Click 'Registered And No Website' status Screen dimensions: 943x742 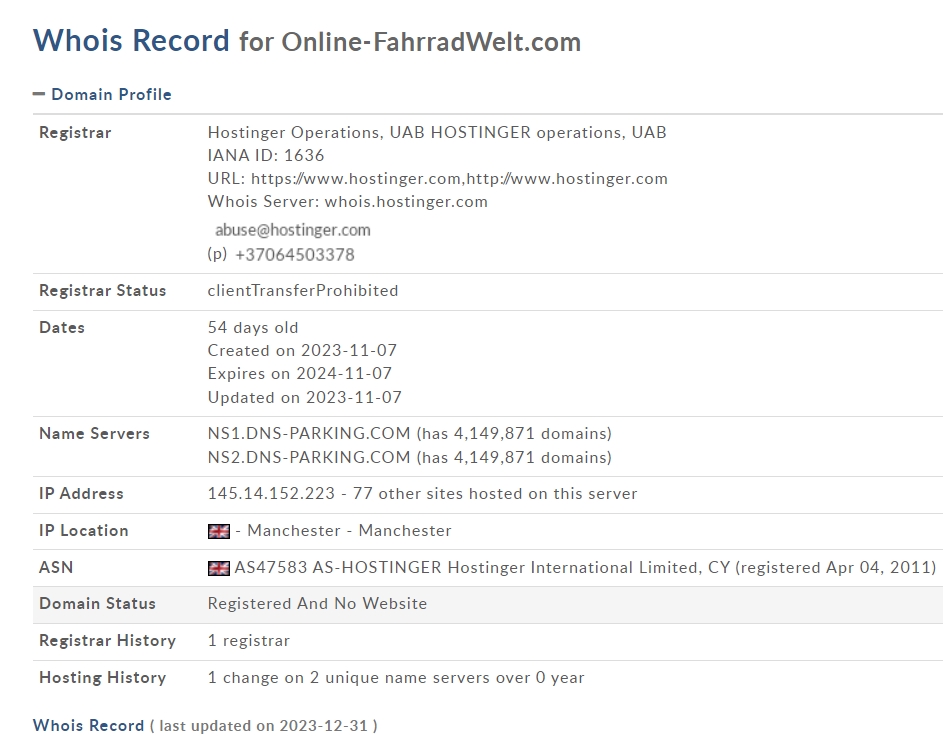tap(317, 603)
